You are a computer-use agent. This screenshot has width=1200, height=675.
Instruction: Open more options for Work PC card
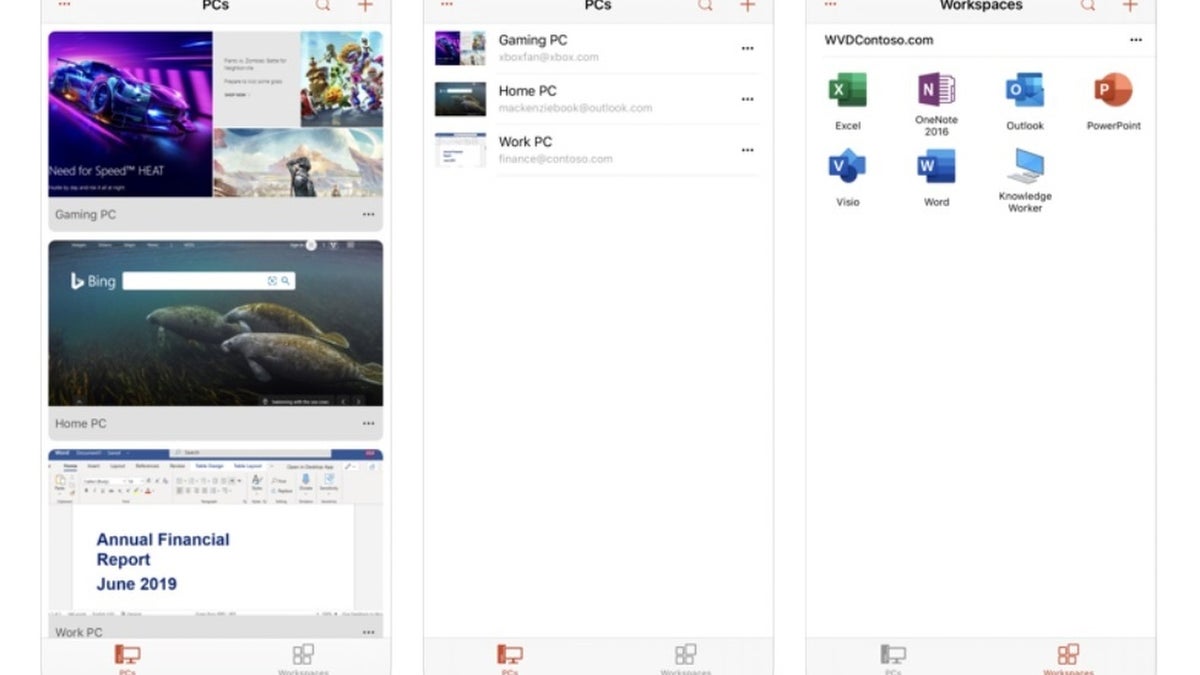pyautogui.click(x=369, y=632)
